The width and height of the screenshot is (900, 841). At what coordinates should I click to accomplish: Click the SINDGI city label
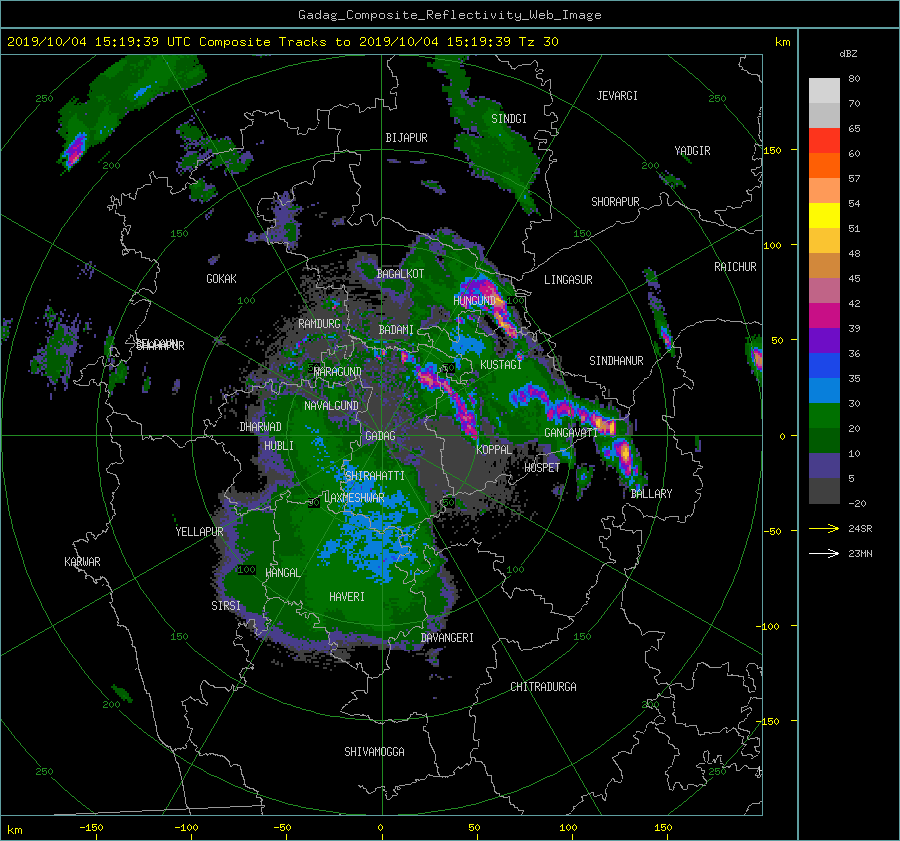point(509,119)
